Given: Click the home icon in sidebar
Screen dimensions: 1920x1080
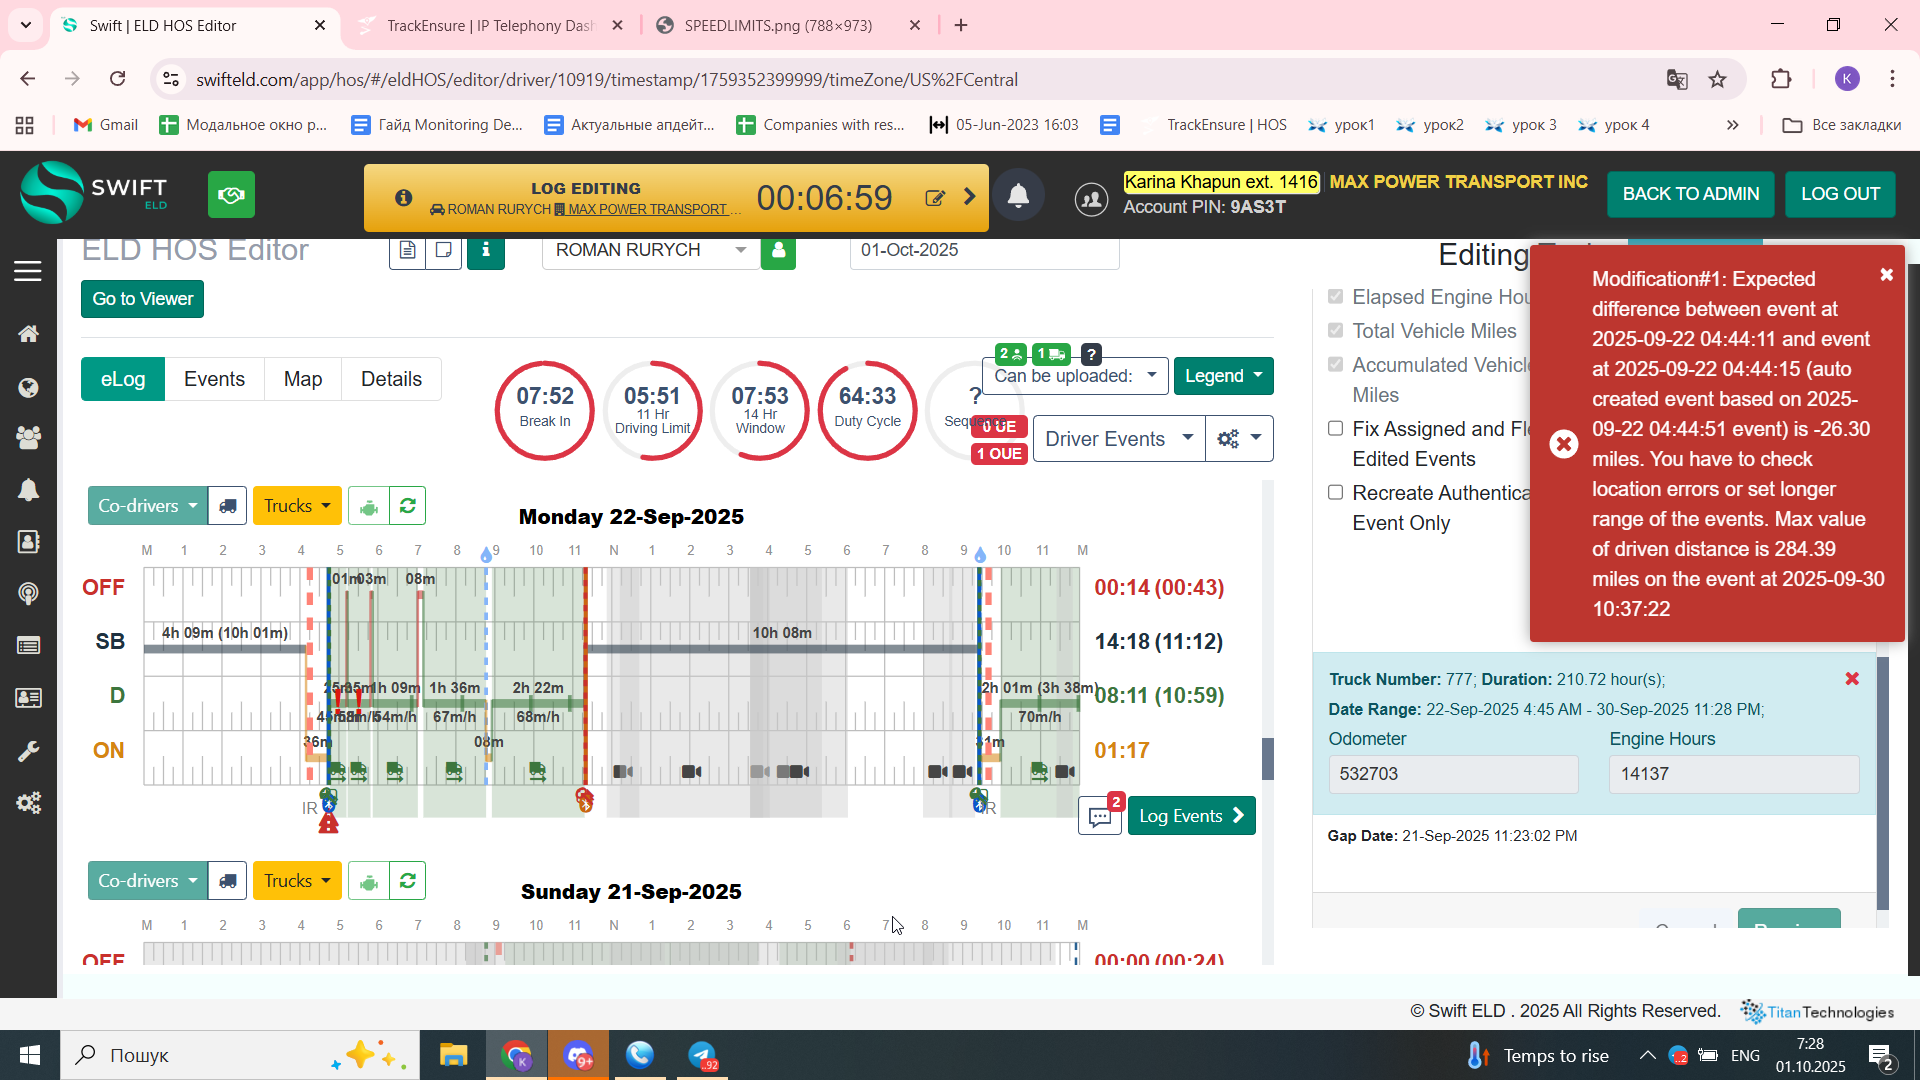Looking at the screenshot, I should click(28, 334).
